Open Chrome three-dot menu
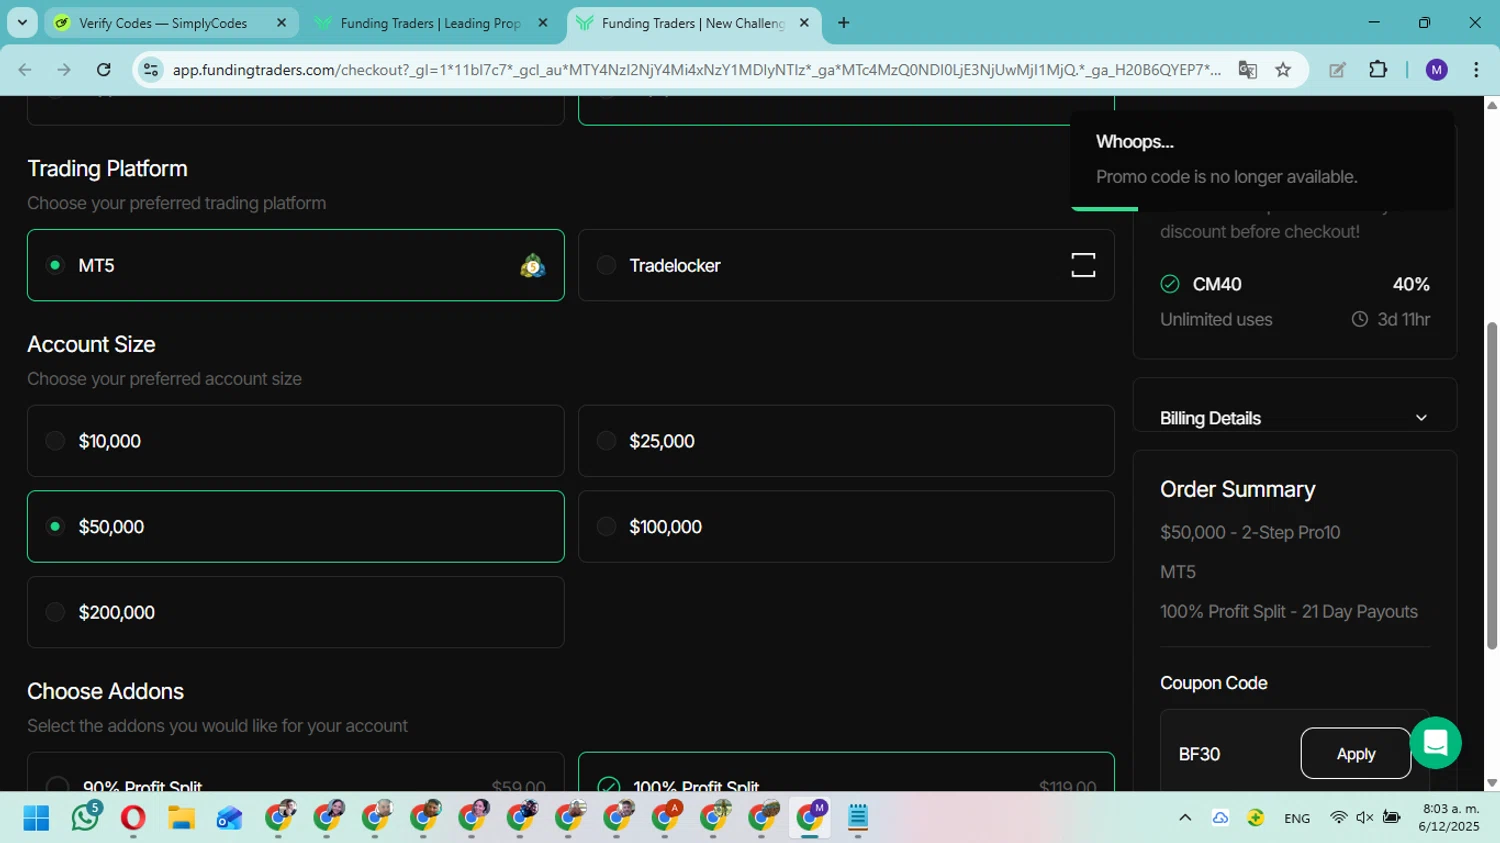The width and height of the screenshot is (1500, 843). [1476, 70]
